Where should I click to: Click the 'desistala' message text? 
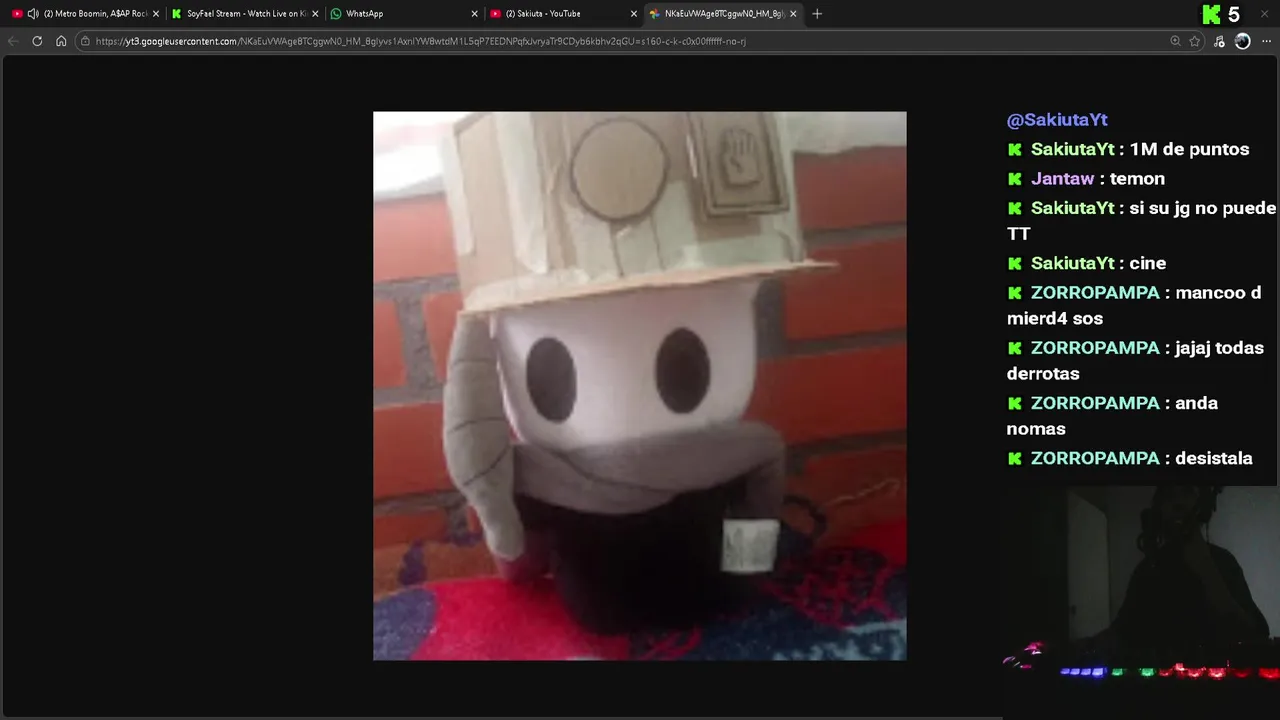click(x=1214, y=458)
